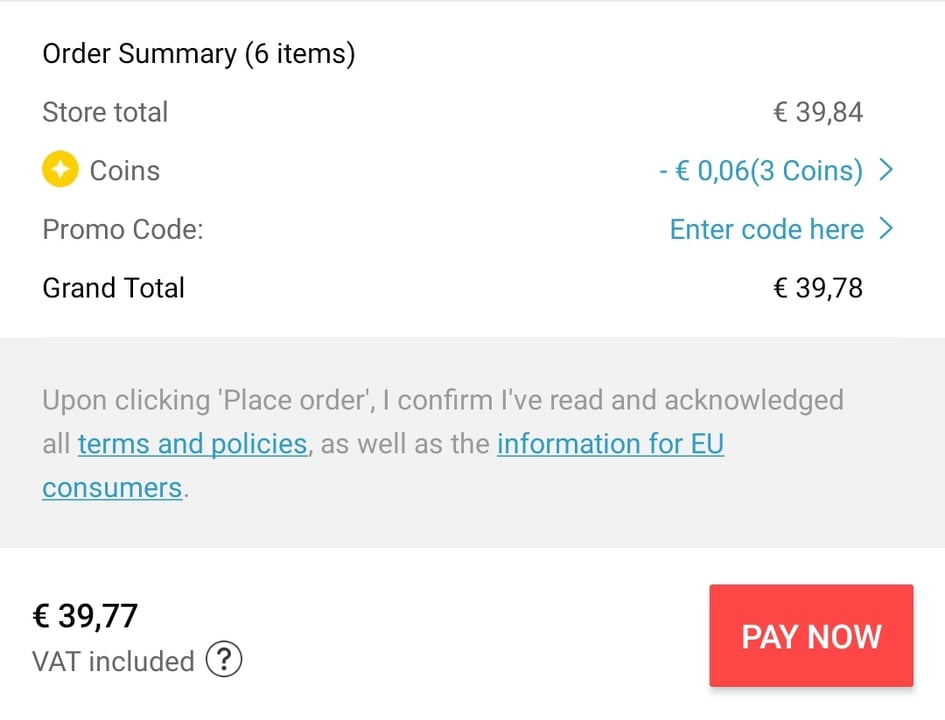Viewport: 945px width, 720px height.
Task: Tap 'Enter code here' promo field
Action: [766, 229]
